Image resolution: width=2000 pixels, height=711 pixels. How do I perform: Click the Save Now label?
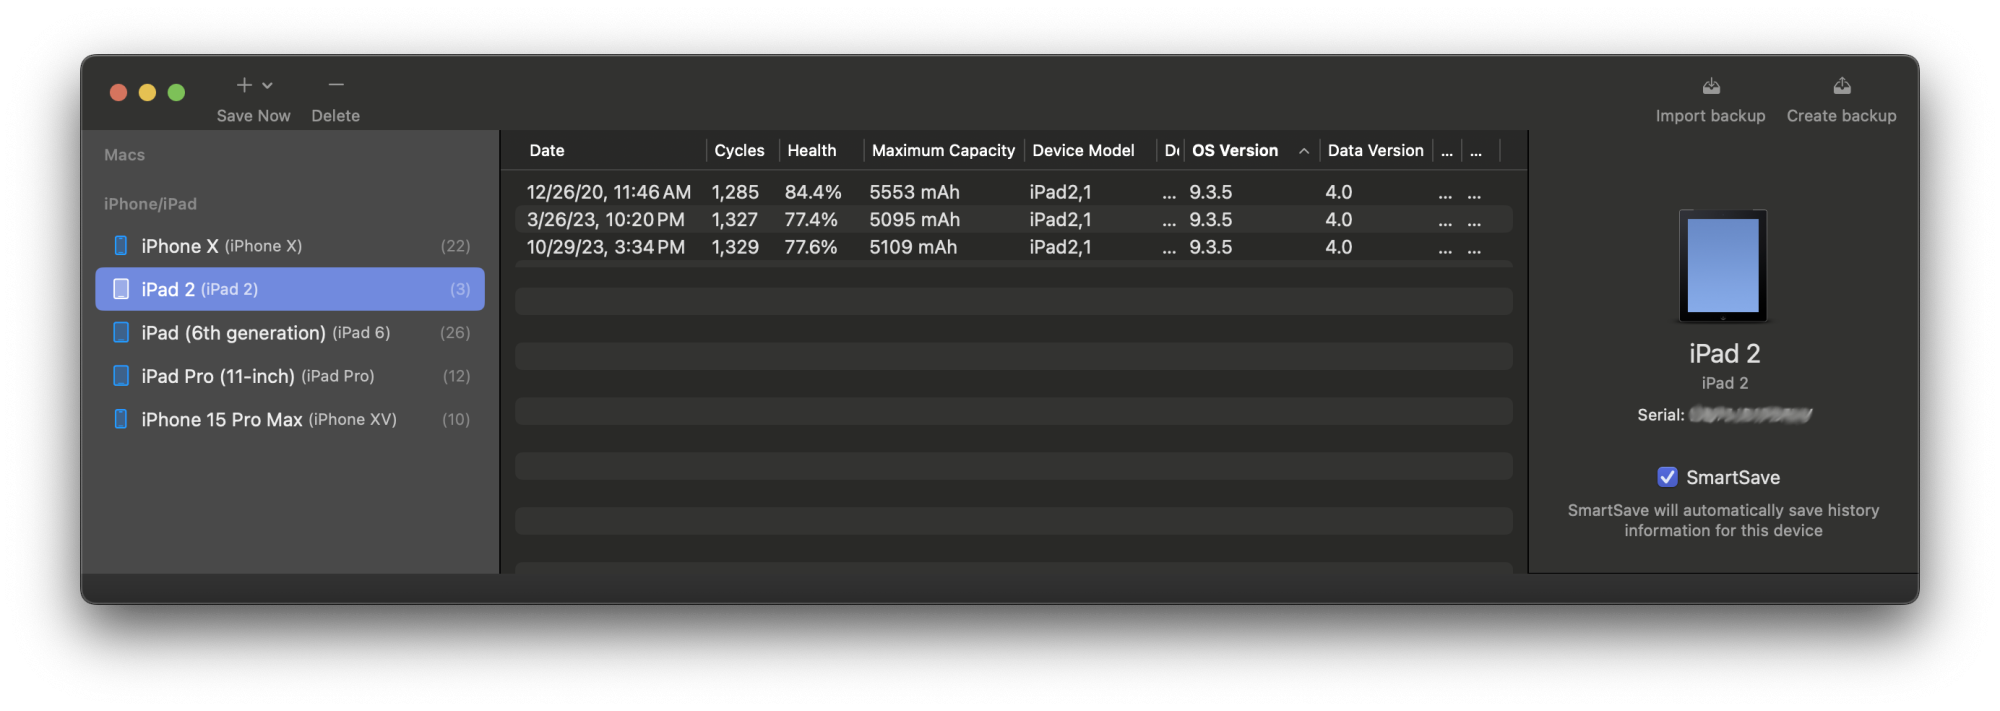[x=253, y=116]
